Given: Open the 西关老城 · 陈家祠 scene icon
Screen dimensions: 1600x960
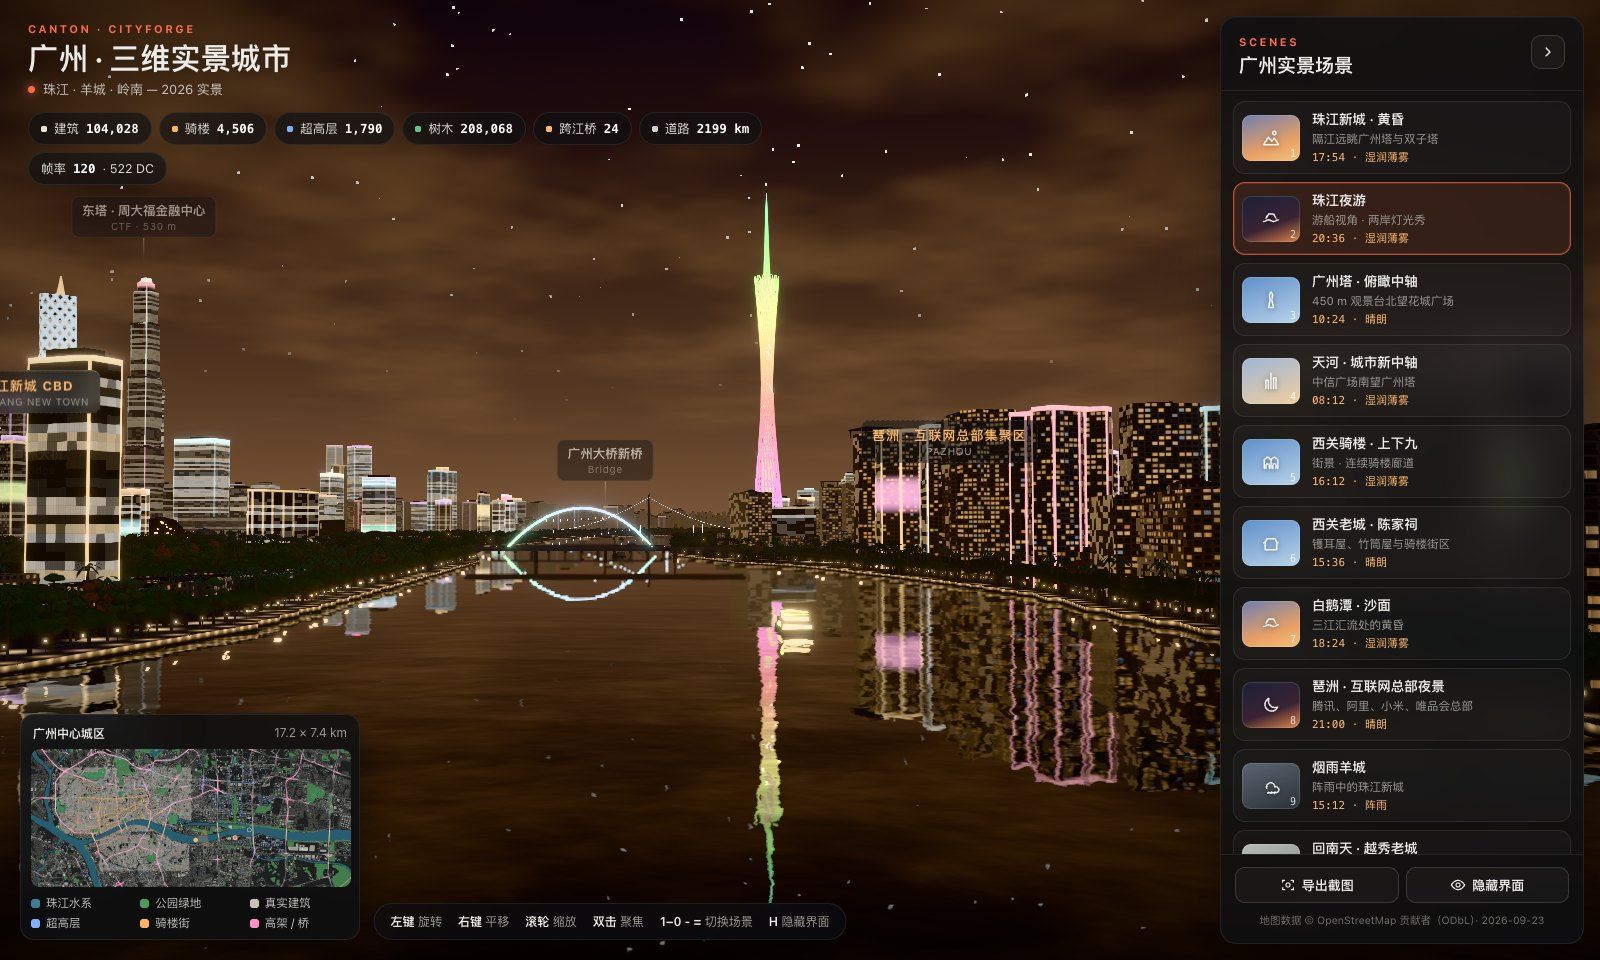Looking at the screenshot, I should 1270,543.
